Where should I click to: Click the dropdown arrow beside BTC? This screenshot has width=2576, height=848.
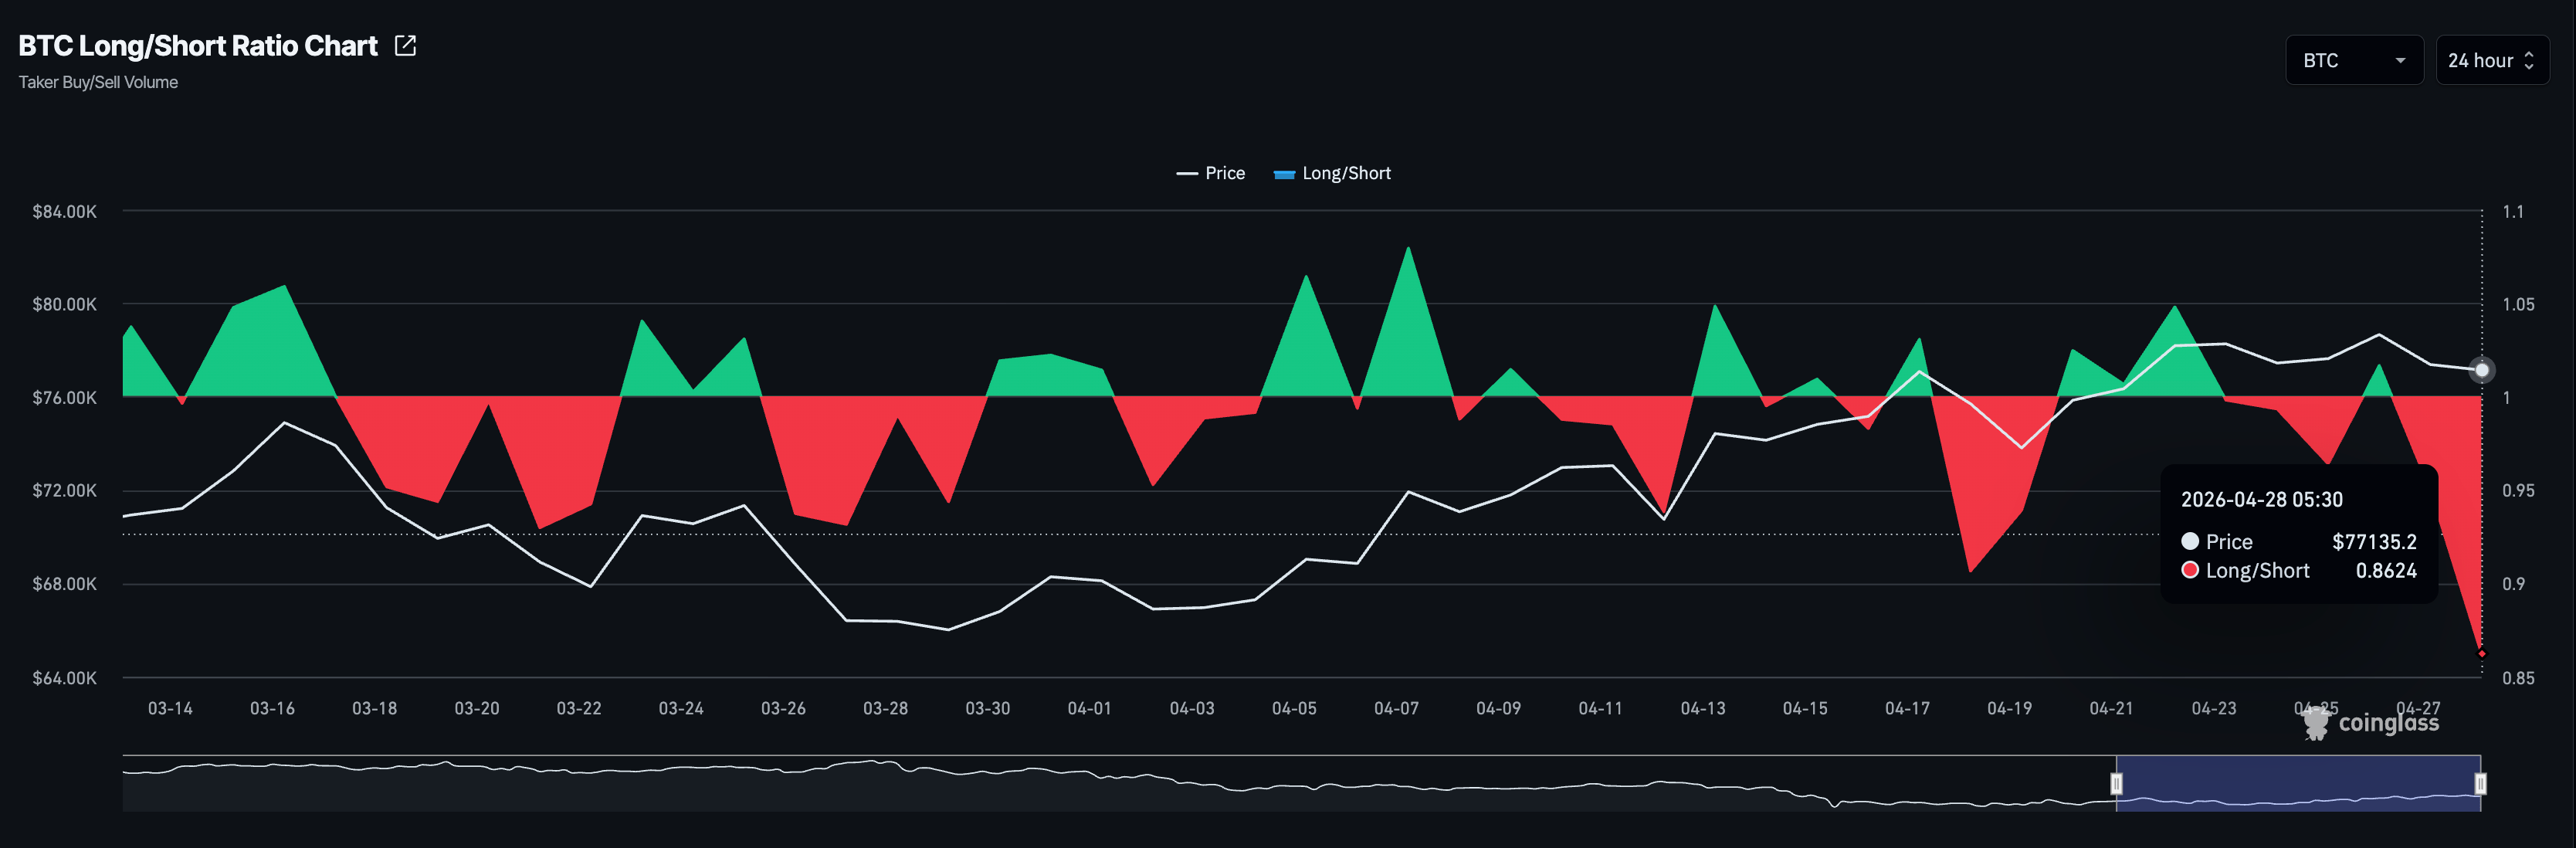[2400, 61]
